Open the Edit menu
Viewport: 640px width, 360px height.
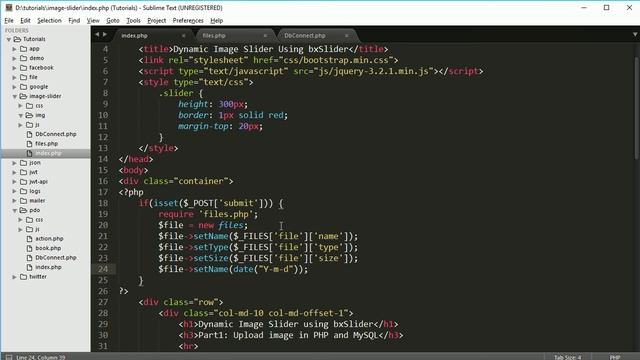click(x=25, y=20)
